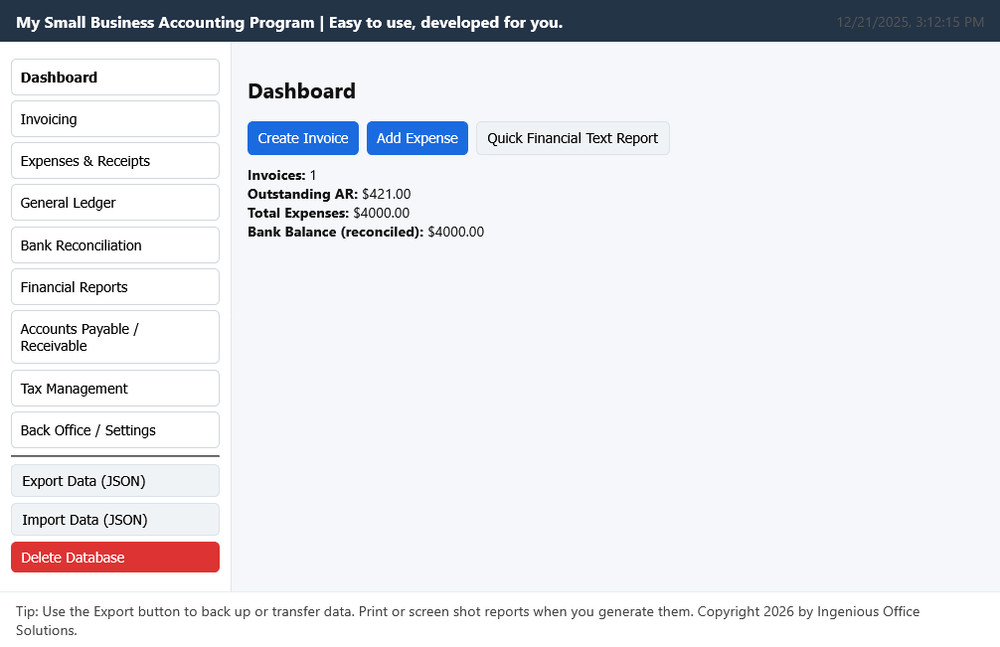Open the Dashboard section in sidebar
The height and width of the screenshot is (647, 1000).
(x=114, y=77)
